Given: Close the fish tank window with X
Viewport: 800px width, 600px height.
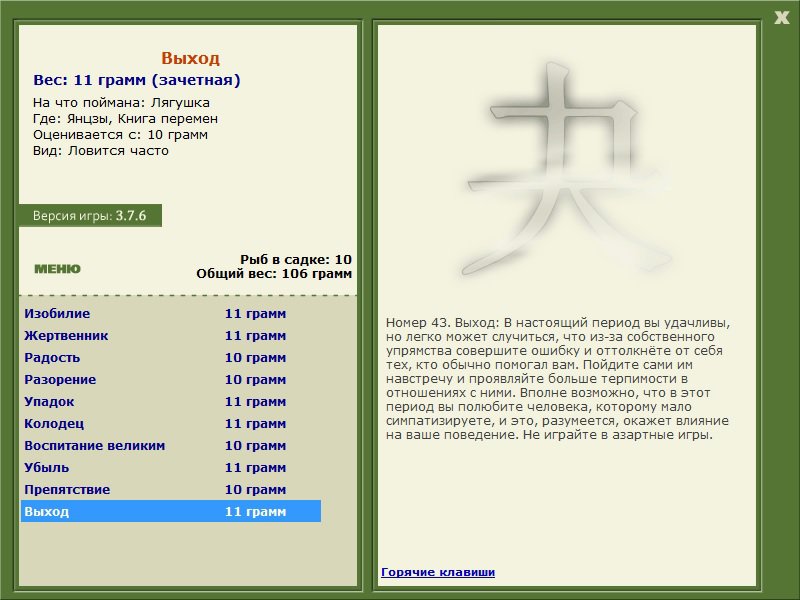Looking at the screenshot, I should (782, 18).
